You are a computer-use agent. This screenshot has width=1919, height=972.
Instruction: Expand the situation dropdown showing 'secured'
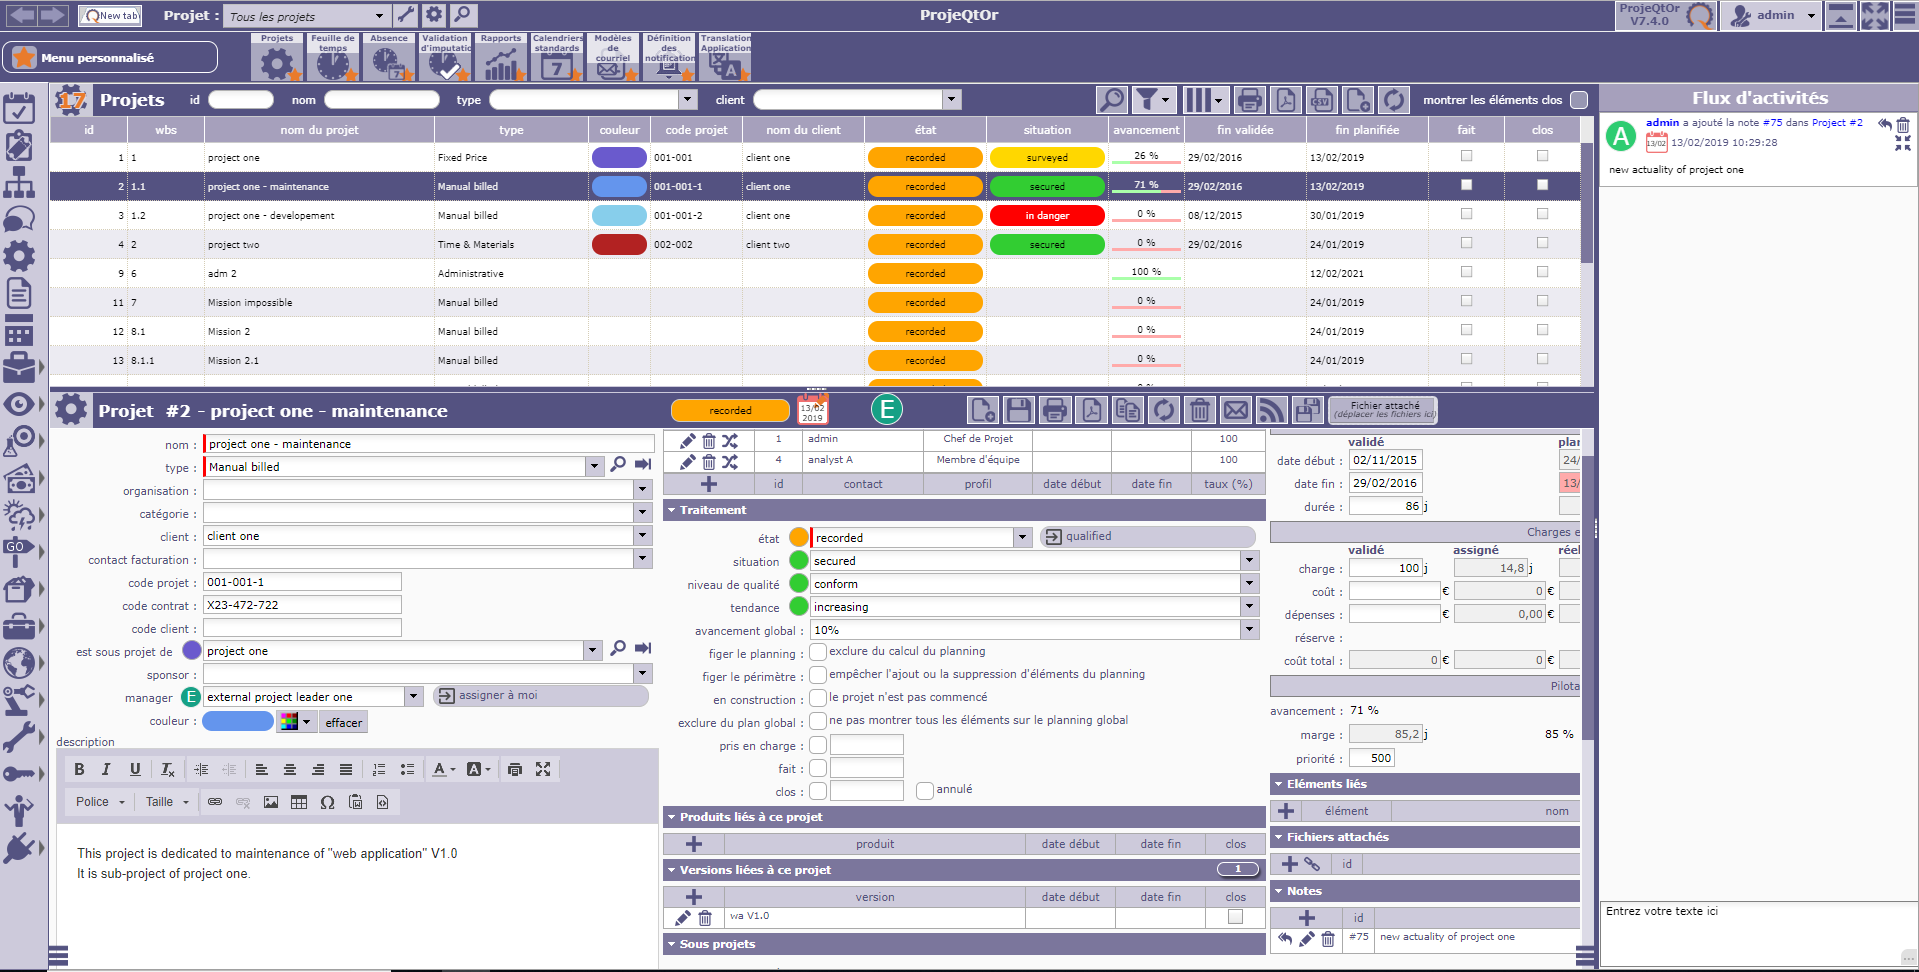pyautogui.click(x=1249, y=561)
